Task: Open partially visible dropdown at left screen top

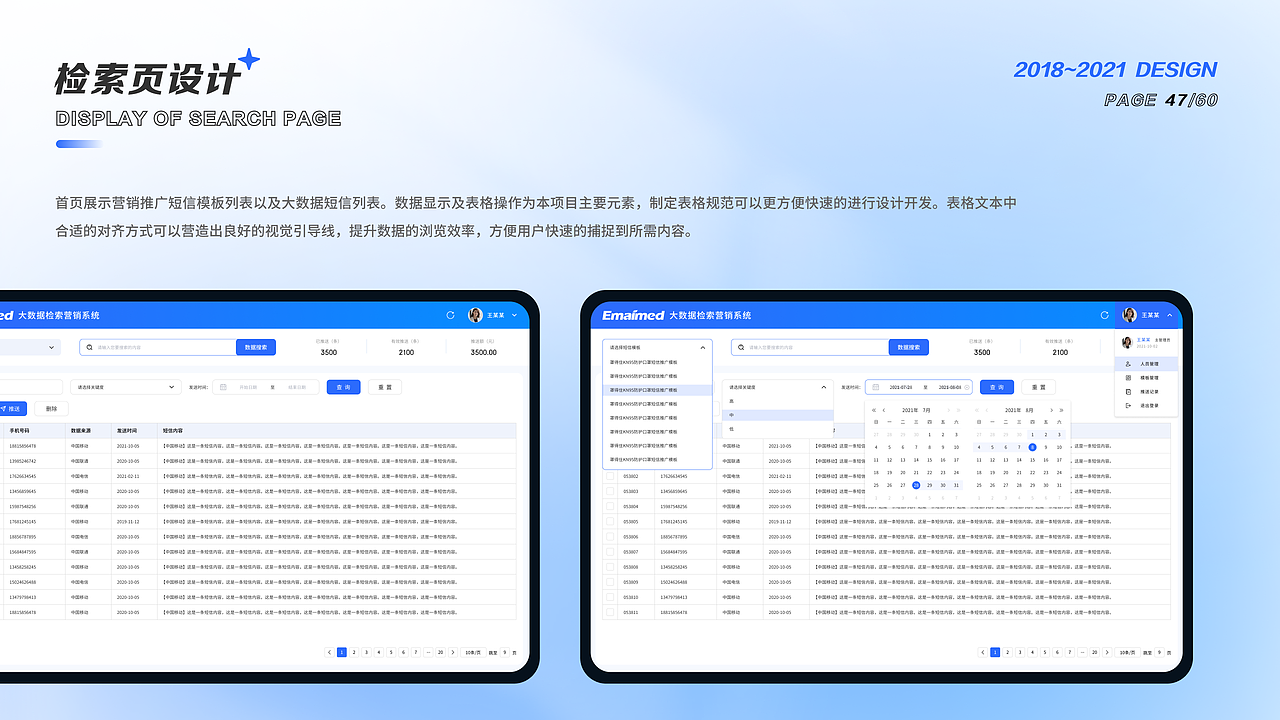Action: [30, 347]
